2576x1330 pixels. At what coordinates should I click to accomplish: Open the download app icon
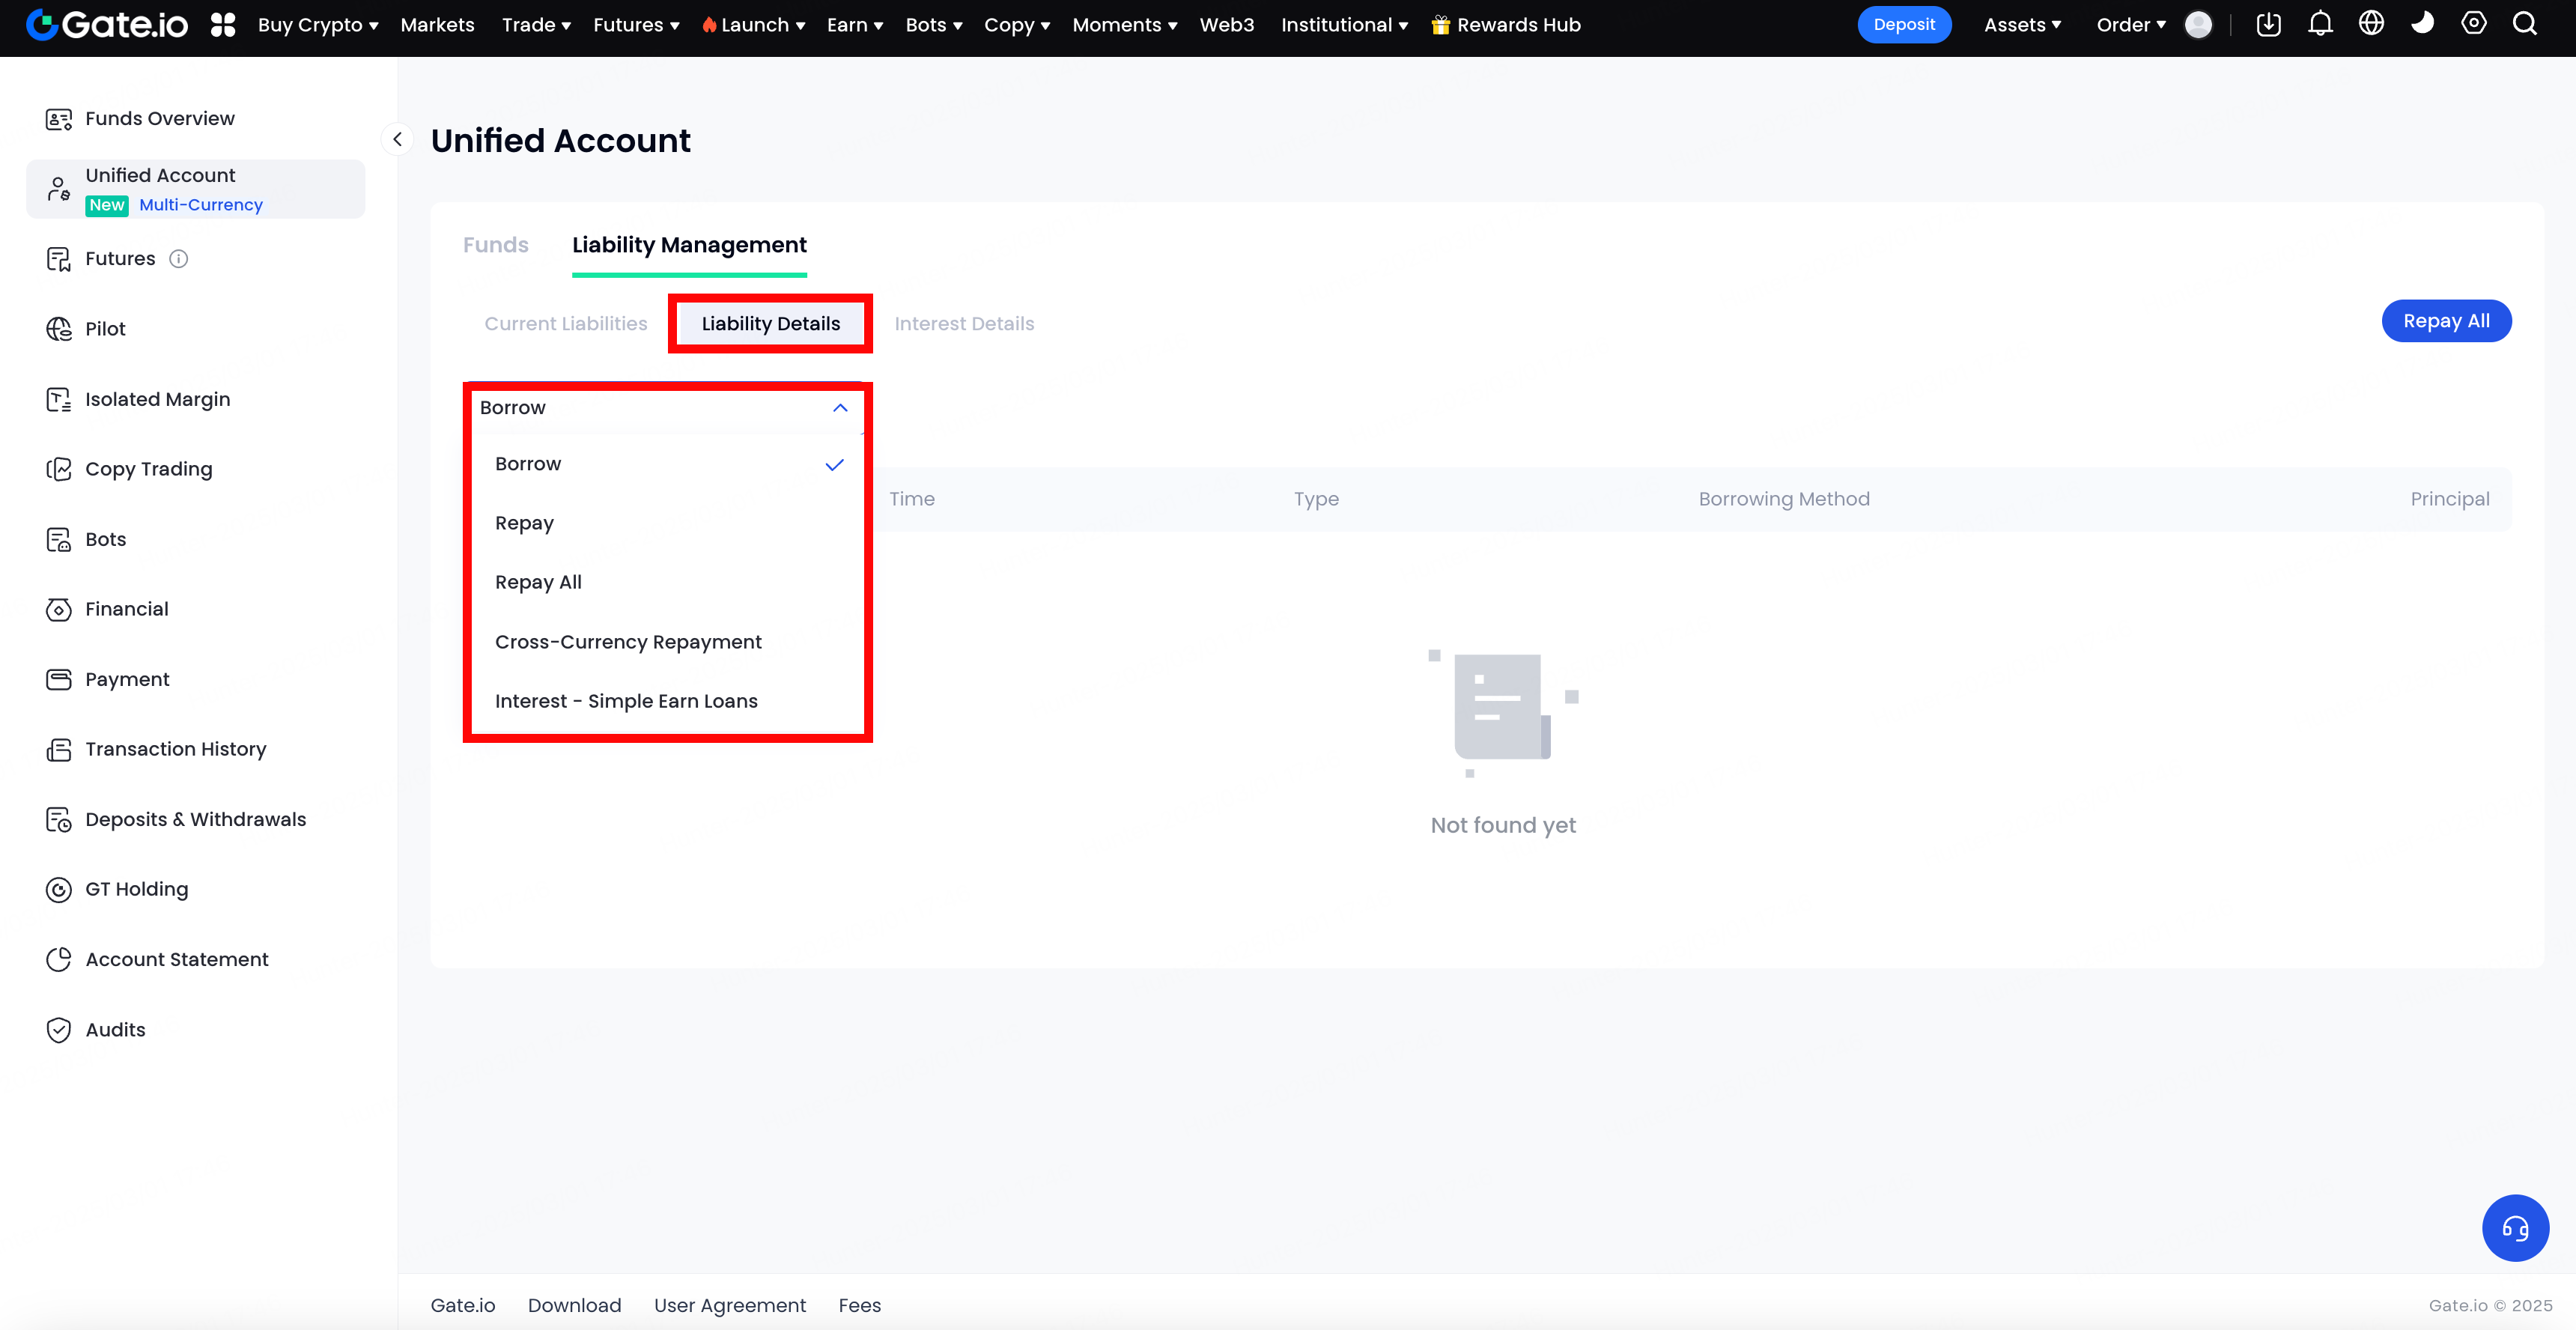2268,24
